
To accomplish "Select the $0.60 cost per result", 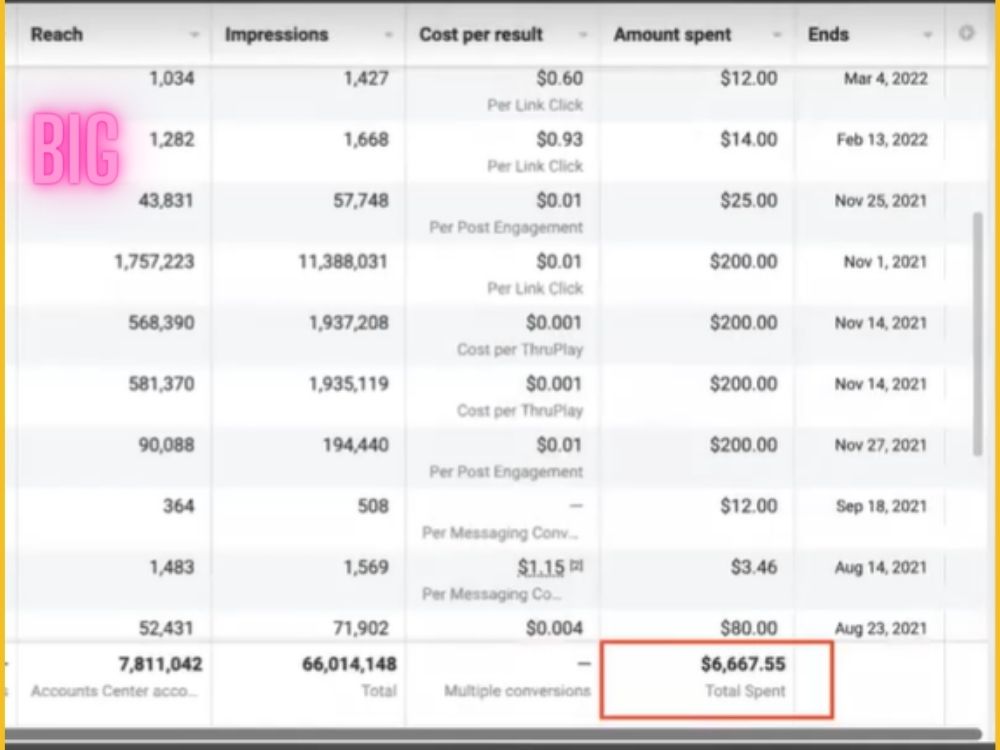I will pyautogui.click(x=559, y=78).
